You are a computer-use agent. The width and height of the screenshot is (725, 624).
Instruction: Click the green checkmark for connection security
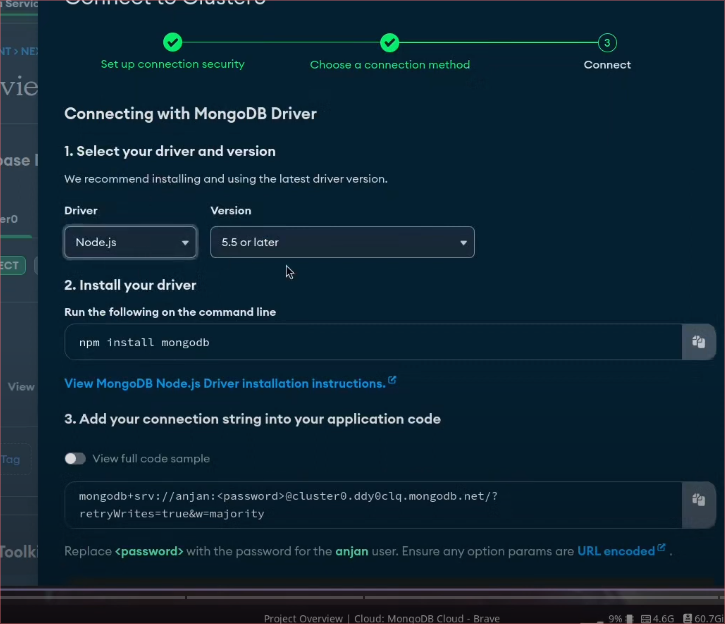172,43
